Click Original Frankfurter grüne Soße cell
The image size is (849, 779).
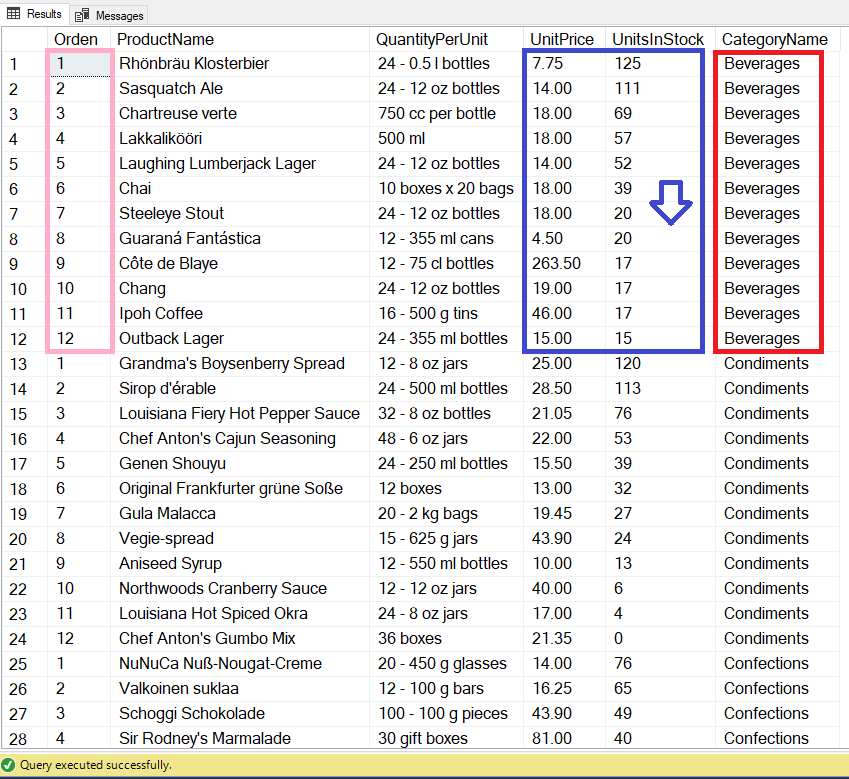(x=240, y=488)
